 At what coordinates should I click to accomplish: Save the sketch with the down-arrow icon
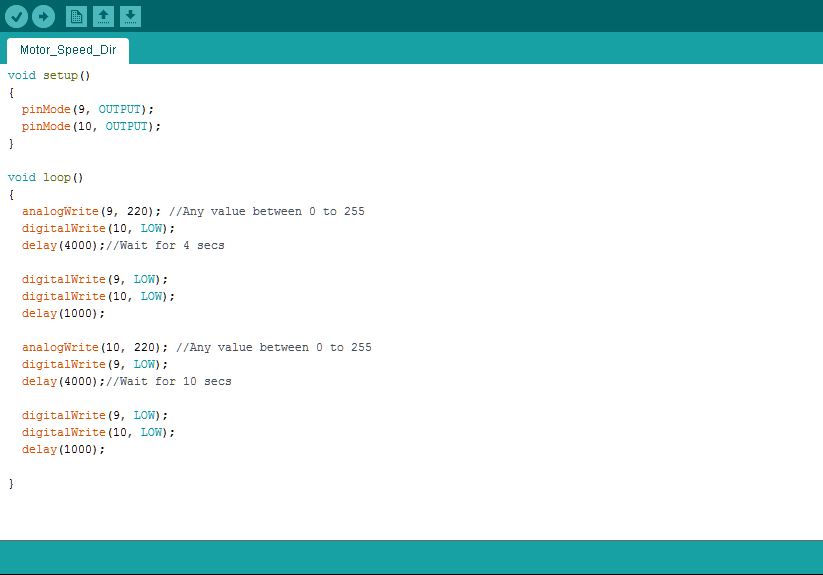pos(130,16)
